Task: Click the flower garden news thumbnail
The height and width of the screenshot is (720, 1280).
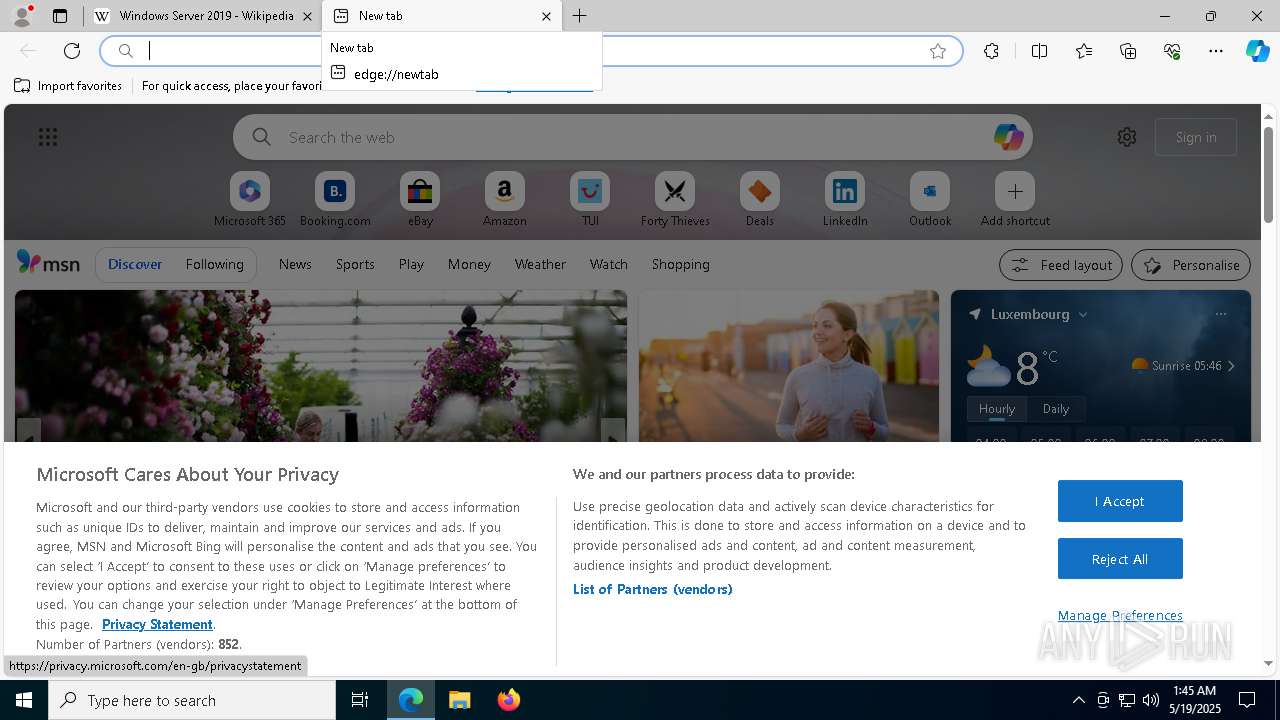Action: [x=321, y=366]
